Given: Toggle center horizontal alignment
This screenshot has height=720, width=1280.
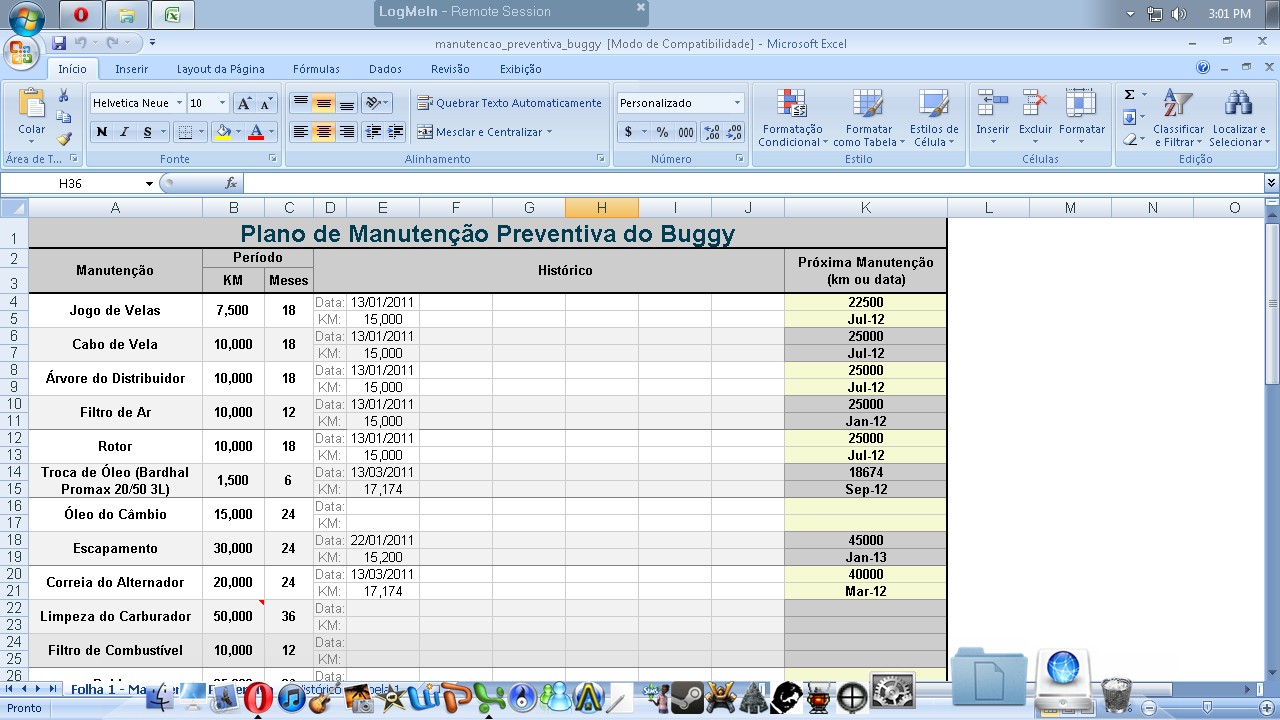Looking at the screenshot, I should pyautogui.click(x=323, y=132).
